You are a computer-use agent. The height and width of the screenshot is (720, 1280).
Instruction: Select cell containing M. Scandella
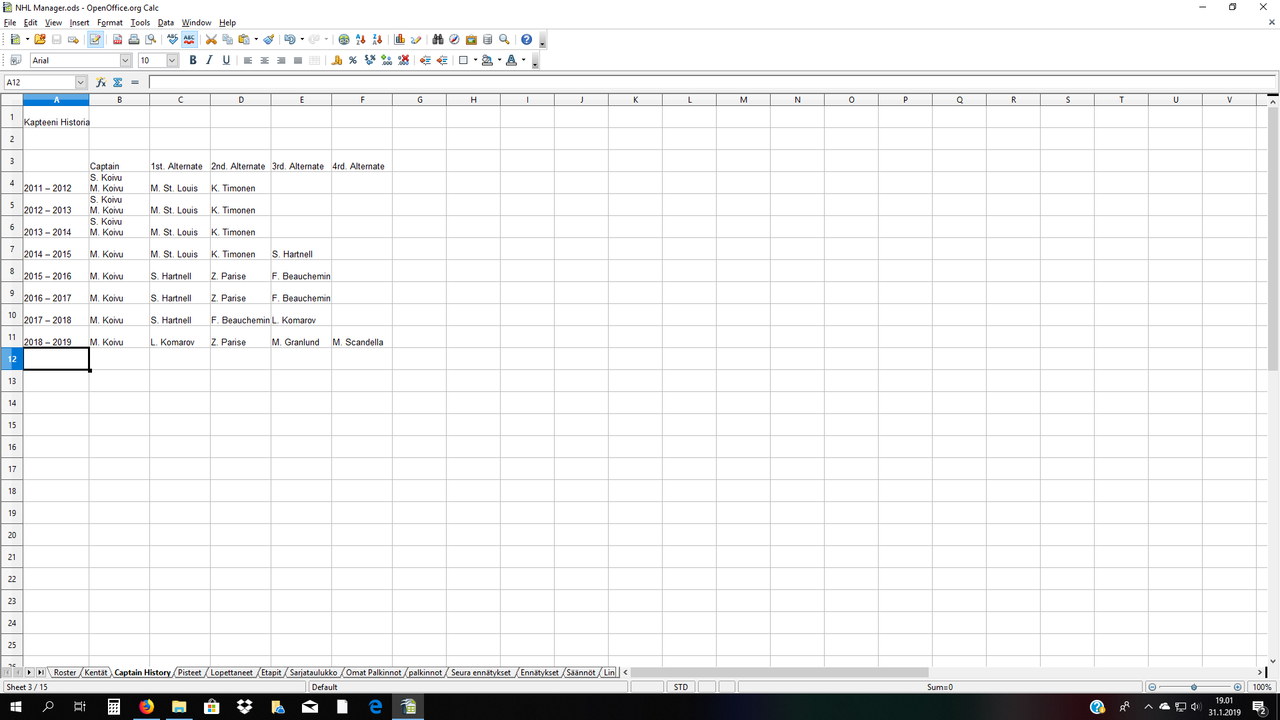(x=361, y=337)
